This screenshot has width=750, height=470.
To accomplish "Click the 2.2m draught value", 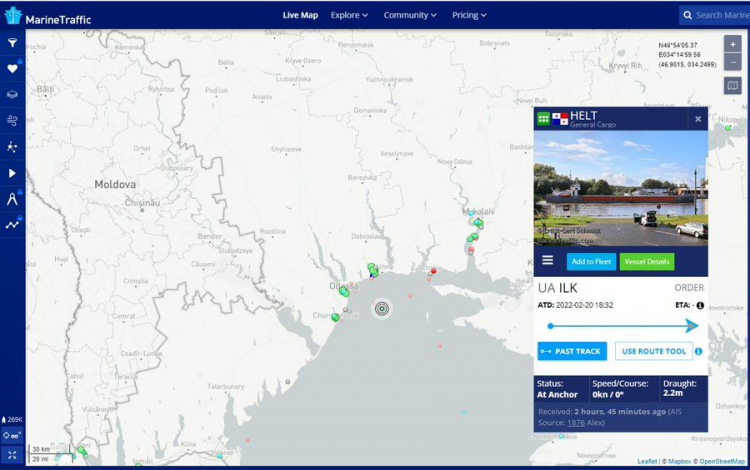I will pos(673,393).
